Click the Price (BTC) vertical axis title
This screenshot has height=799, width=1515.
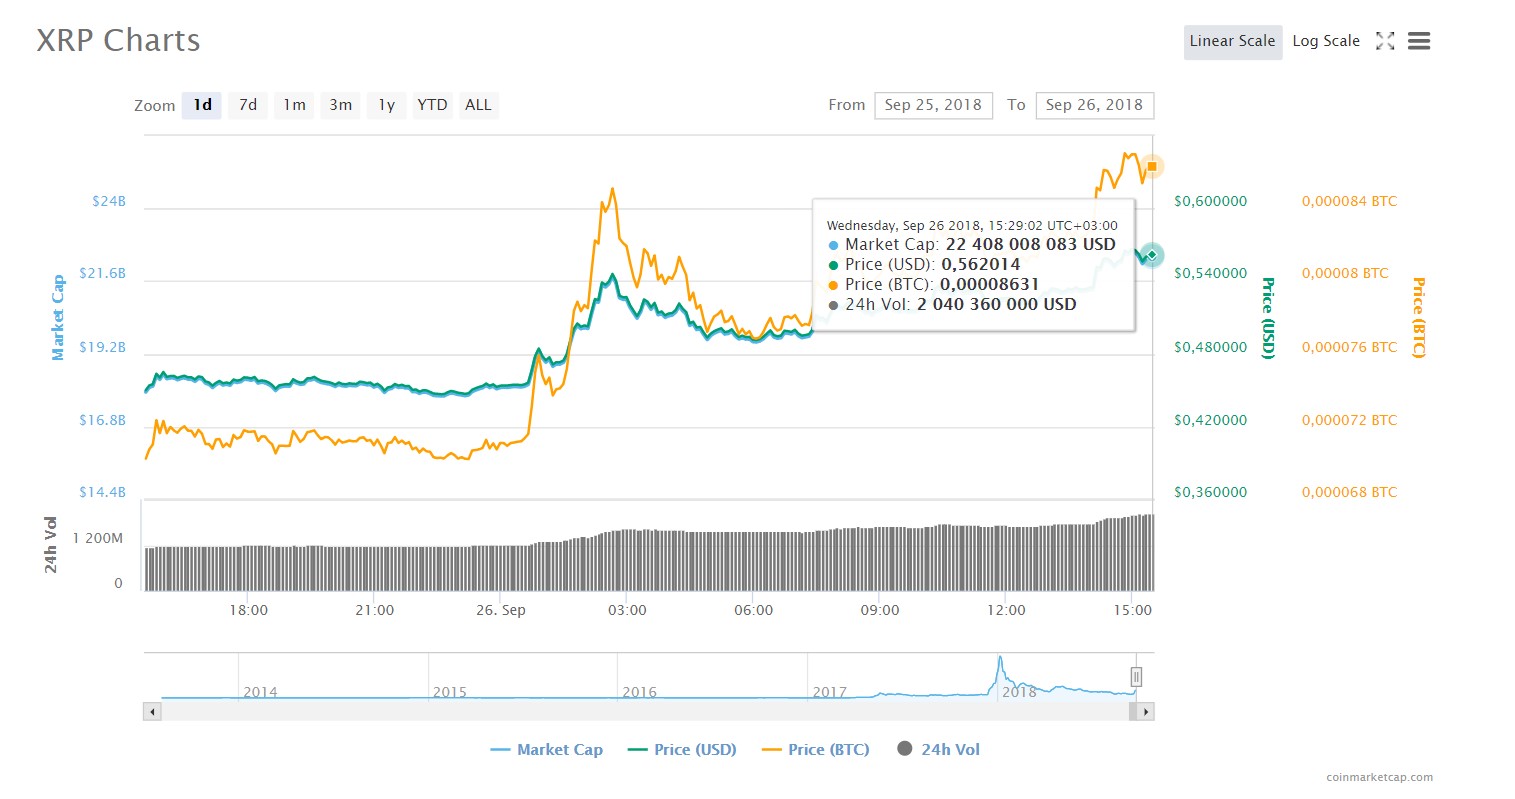[x=1418, y=317]
